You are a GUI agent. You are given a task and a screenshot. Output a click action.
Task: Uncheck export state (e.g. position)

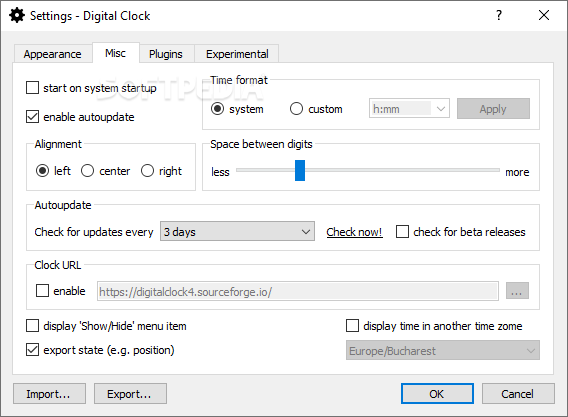(33, 350)
